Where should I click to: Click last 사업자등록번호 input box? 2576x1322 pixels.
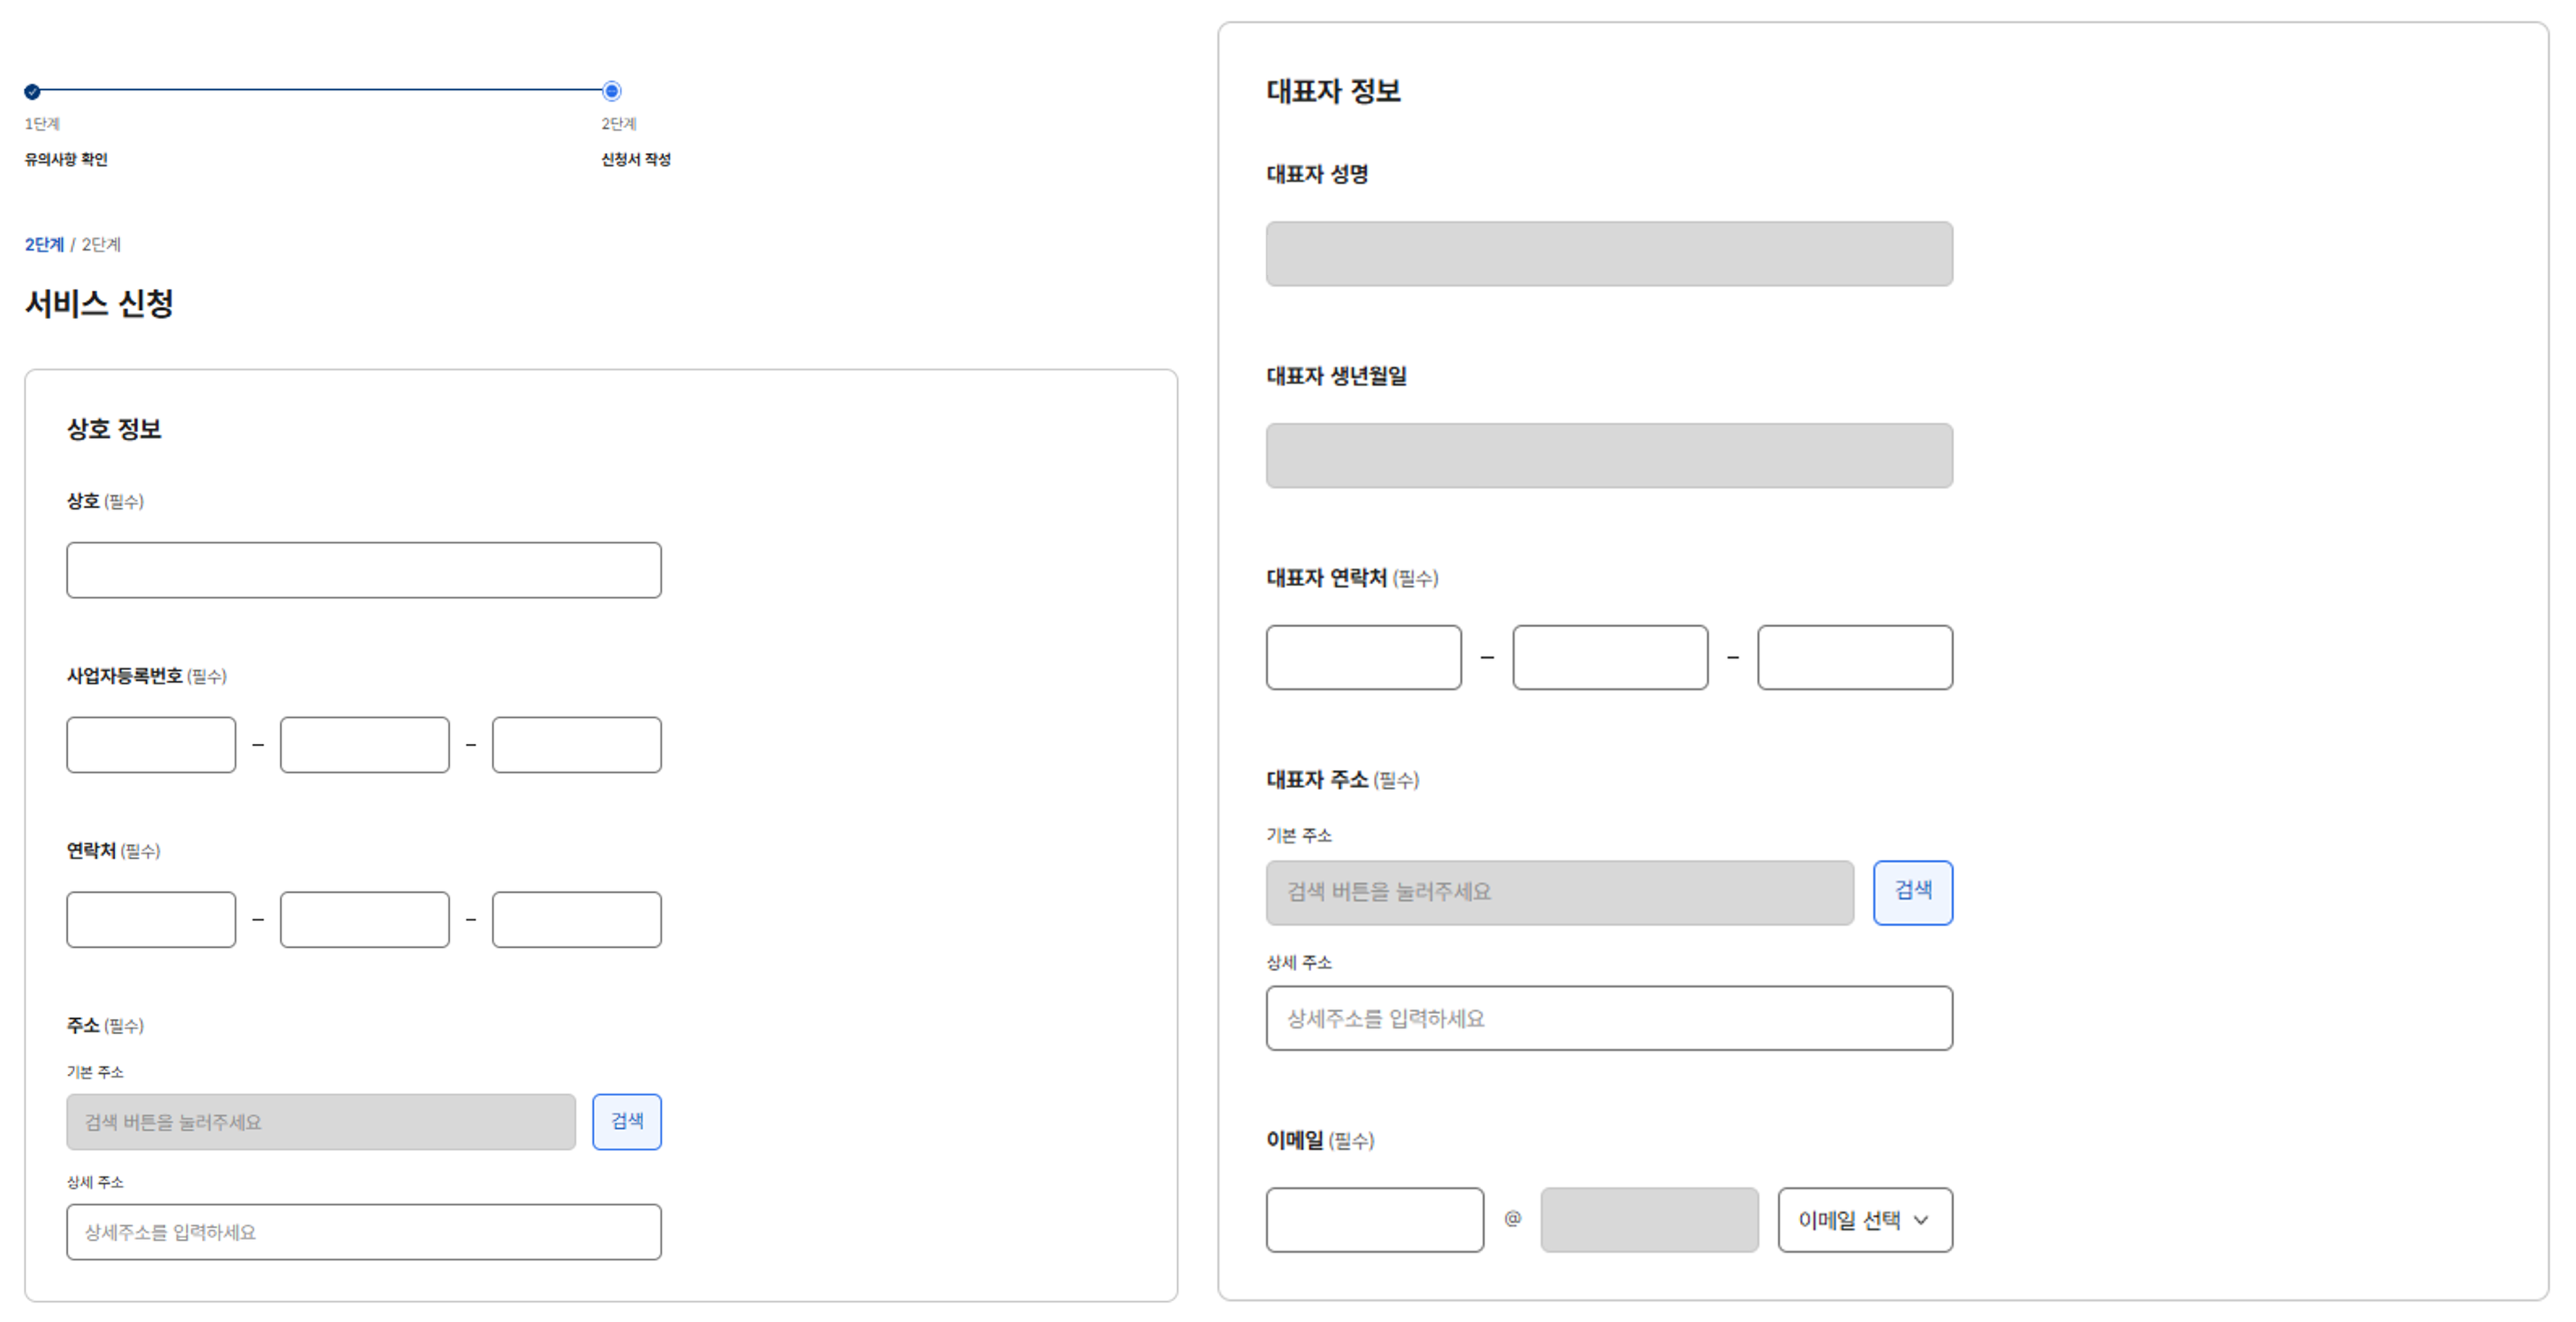[x=576, y=745]
